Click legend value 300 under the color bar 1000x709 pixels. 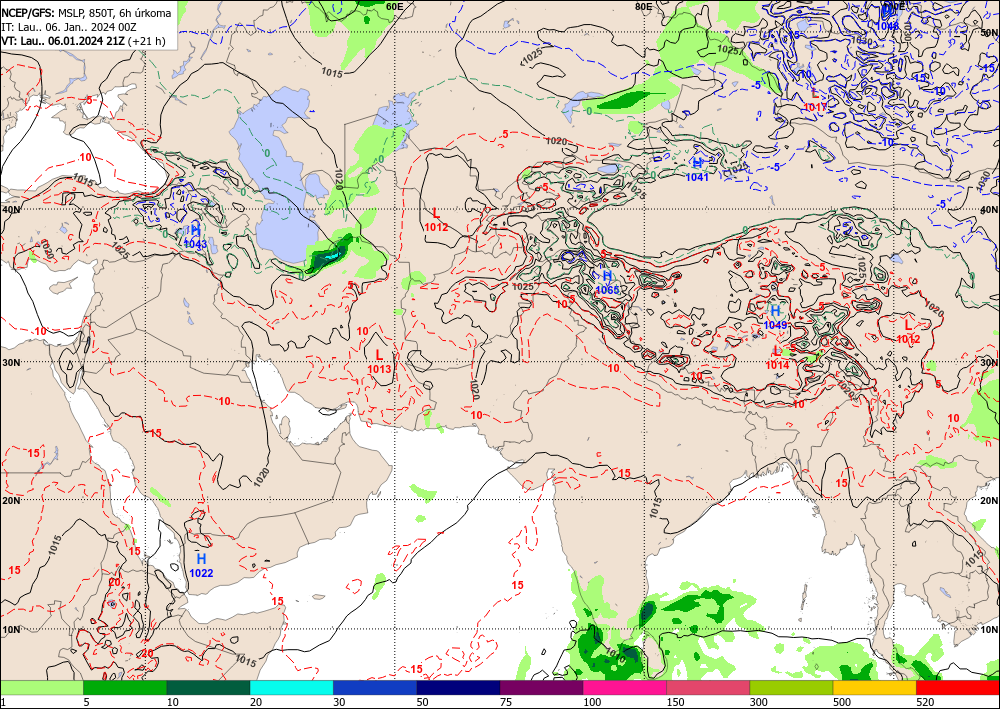pos(758,702)
